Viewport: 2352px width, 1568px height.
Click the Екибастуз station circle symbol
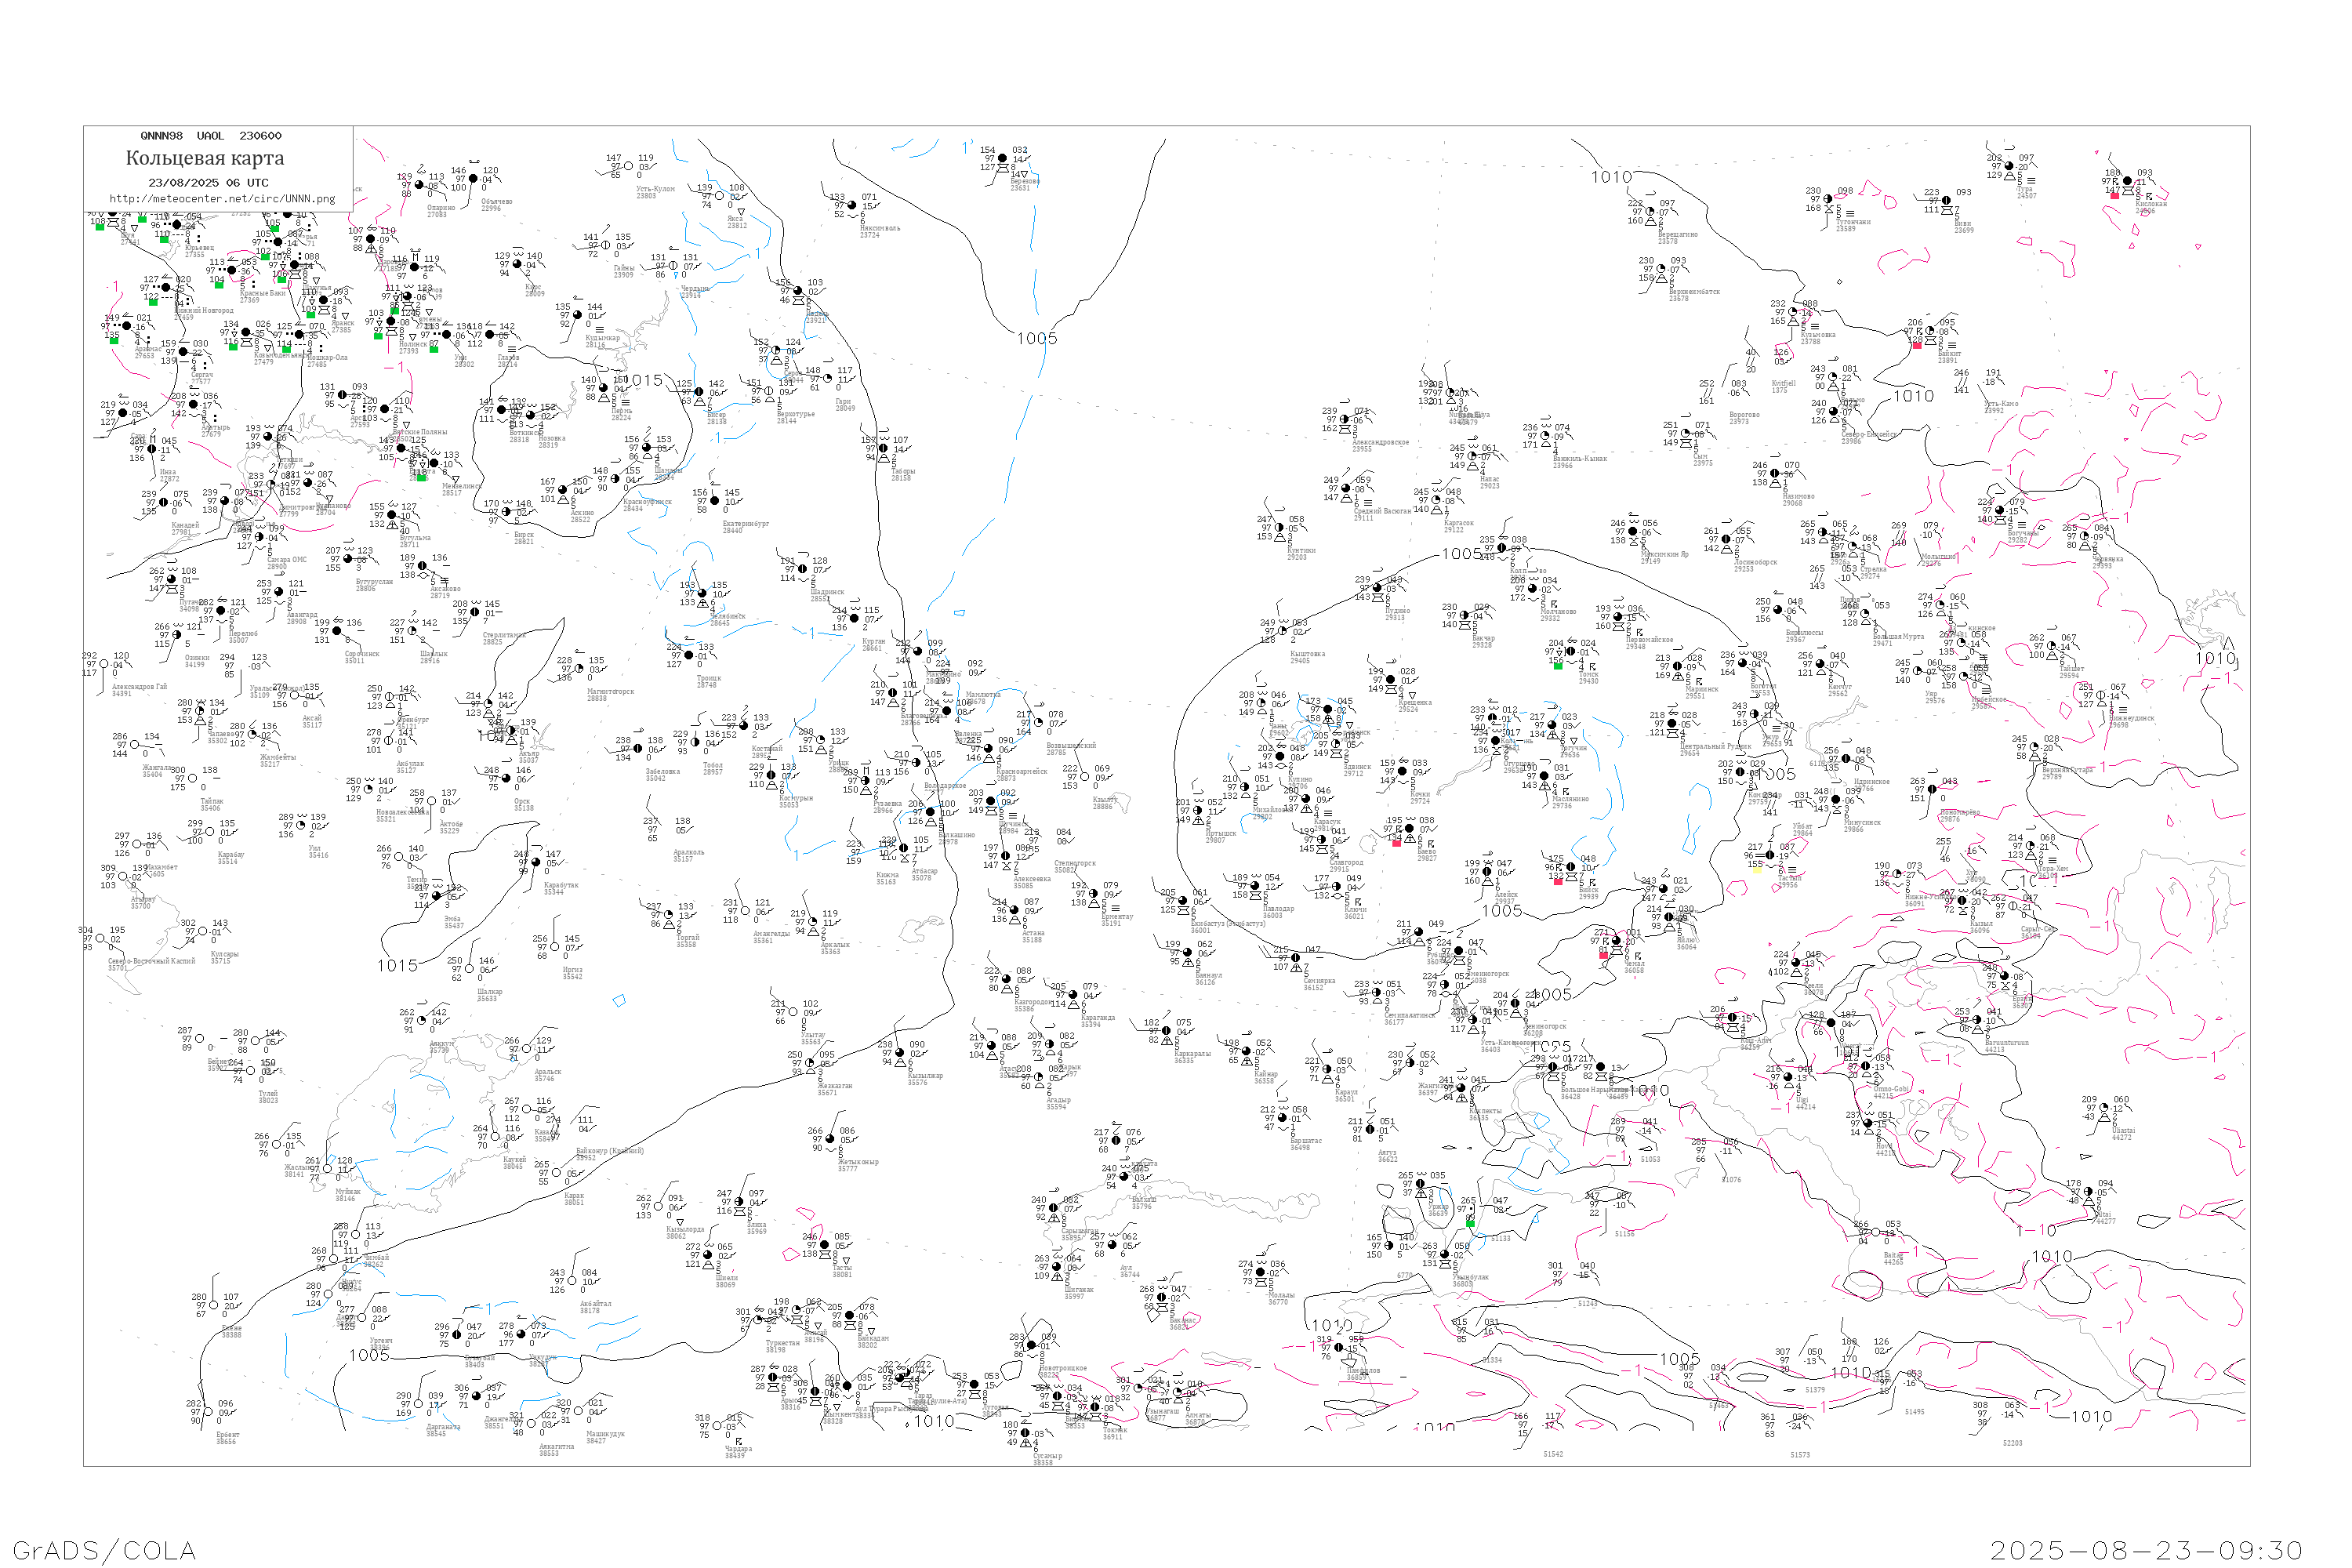(x=1183, y=902)
